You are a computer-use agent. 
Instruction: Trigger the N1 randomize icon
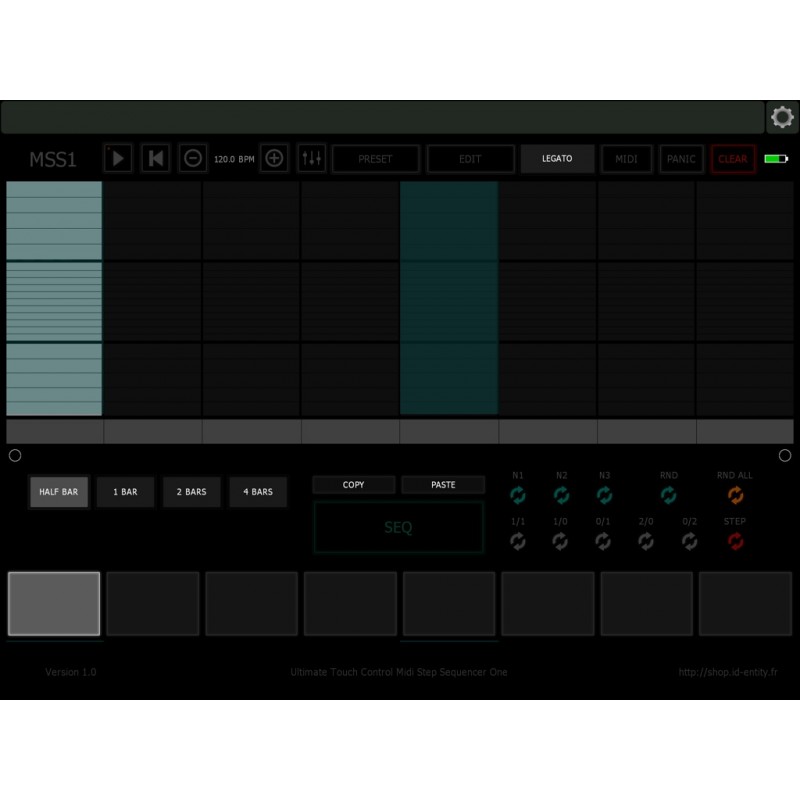tap(518, 493)
